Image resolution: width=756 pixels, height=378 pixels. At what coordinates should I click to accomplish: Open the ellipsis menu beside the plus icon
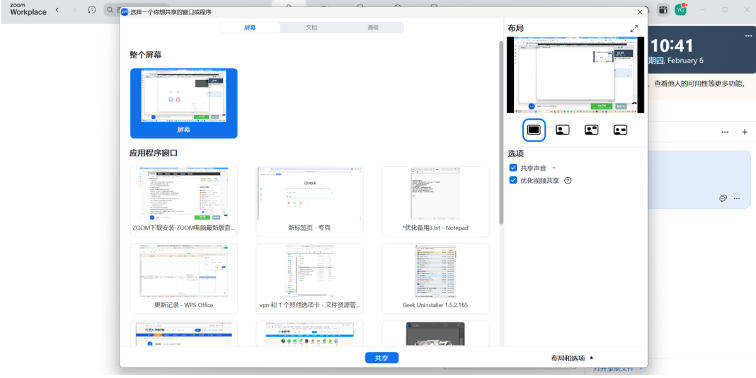(x=725, y=132)
